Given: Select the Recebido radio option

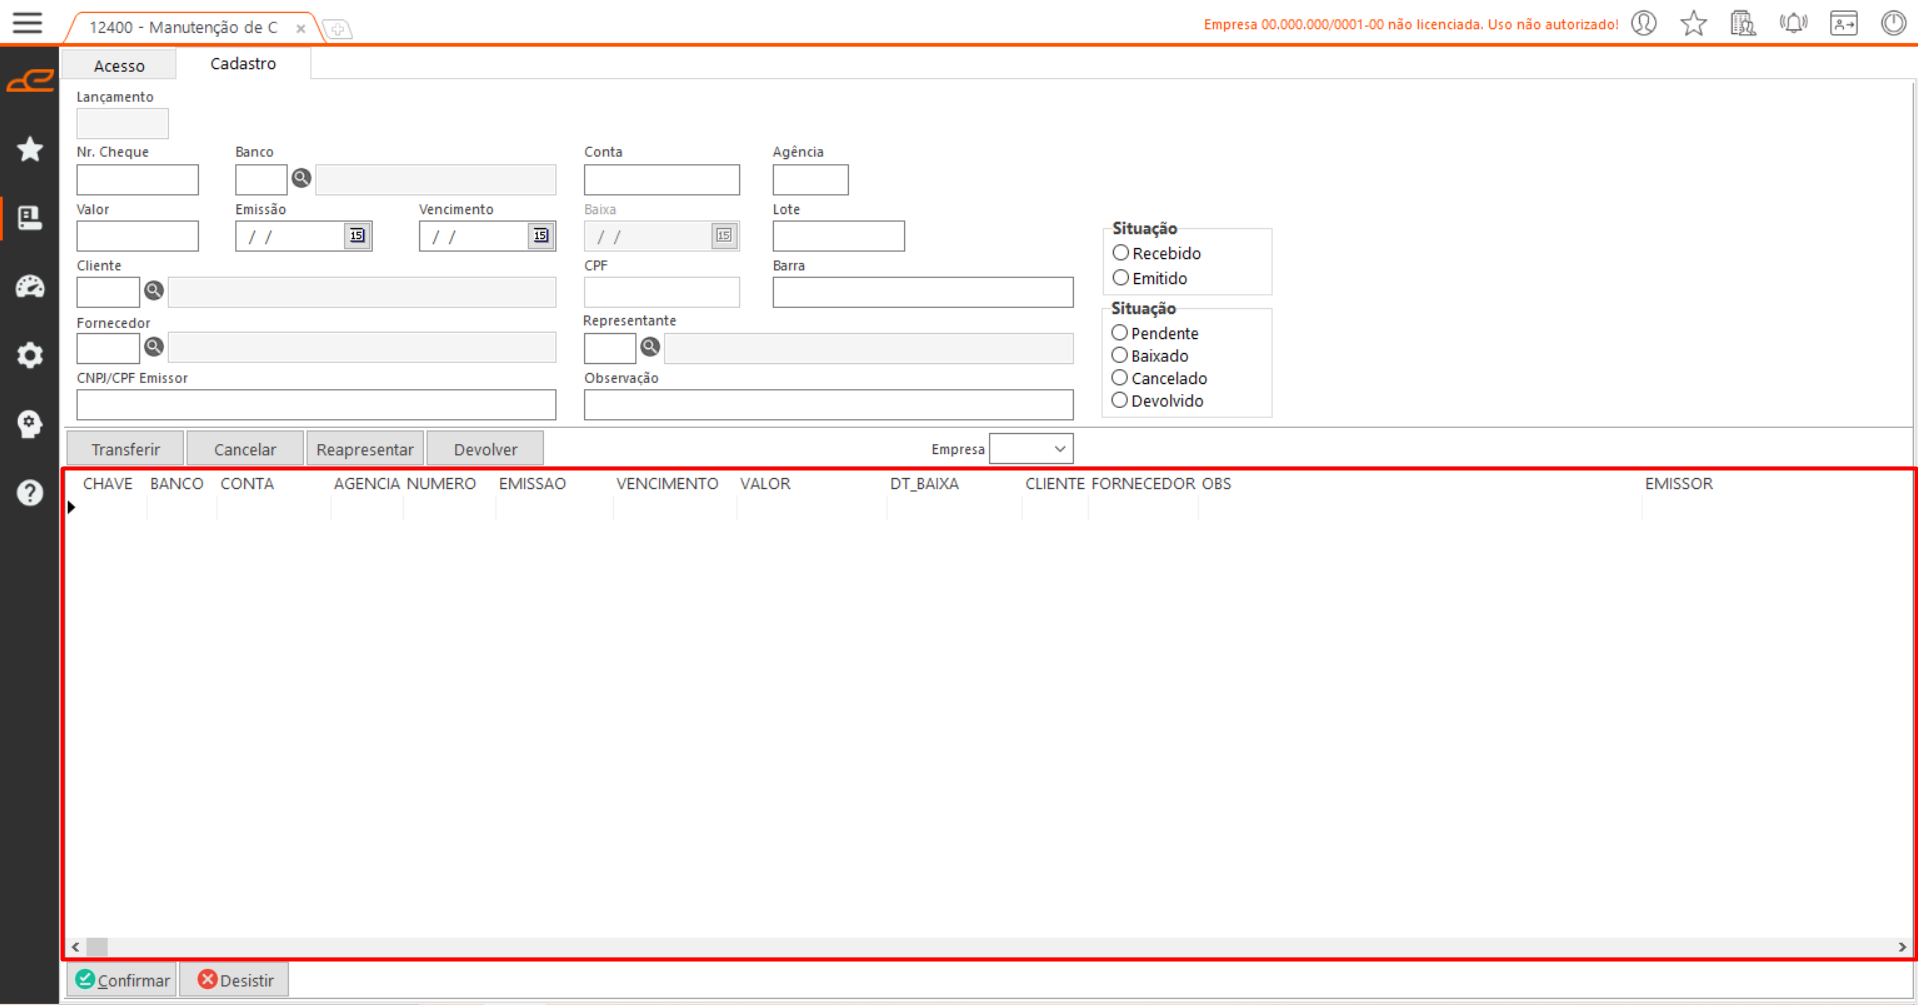Looking at the screenshot, I should pos(1121,253).
